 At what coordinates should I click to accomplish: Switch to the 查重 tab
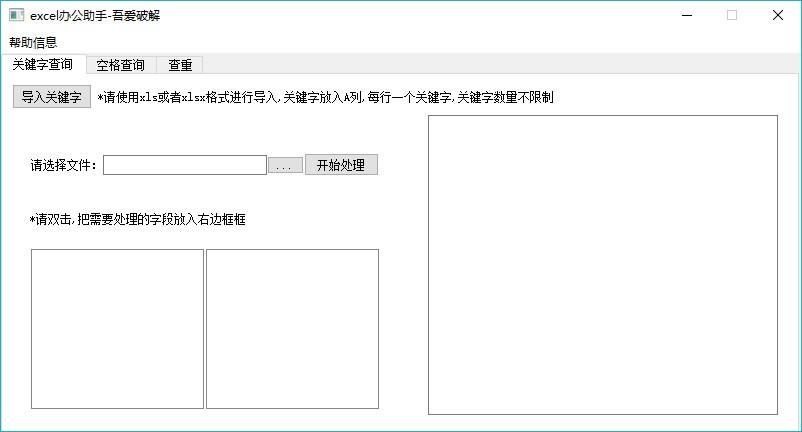pyautogui.click(x=180, y=65)
